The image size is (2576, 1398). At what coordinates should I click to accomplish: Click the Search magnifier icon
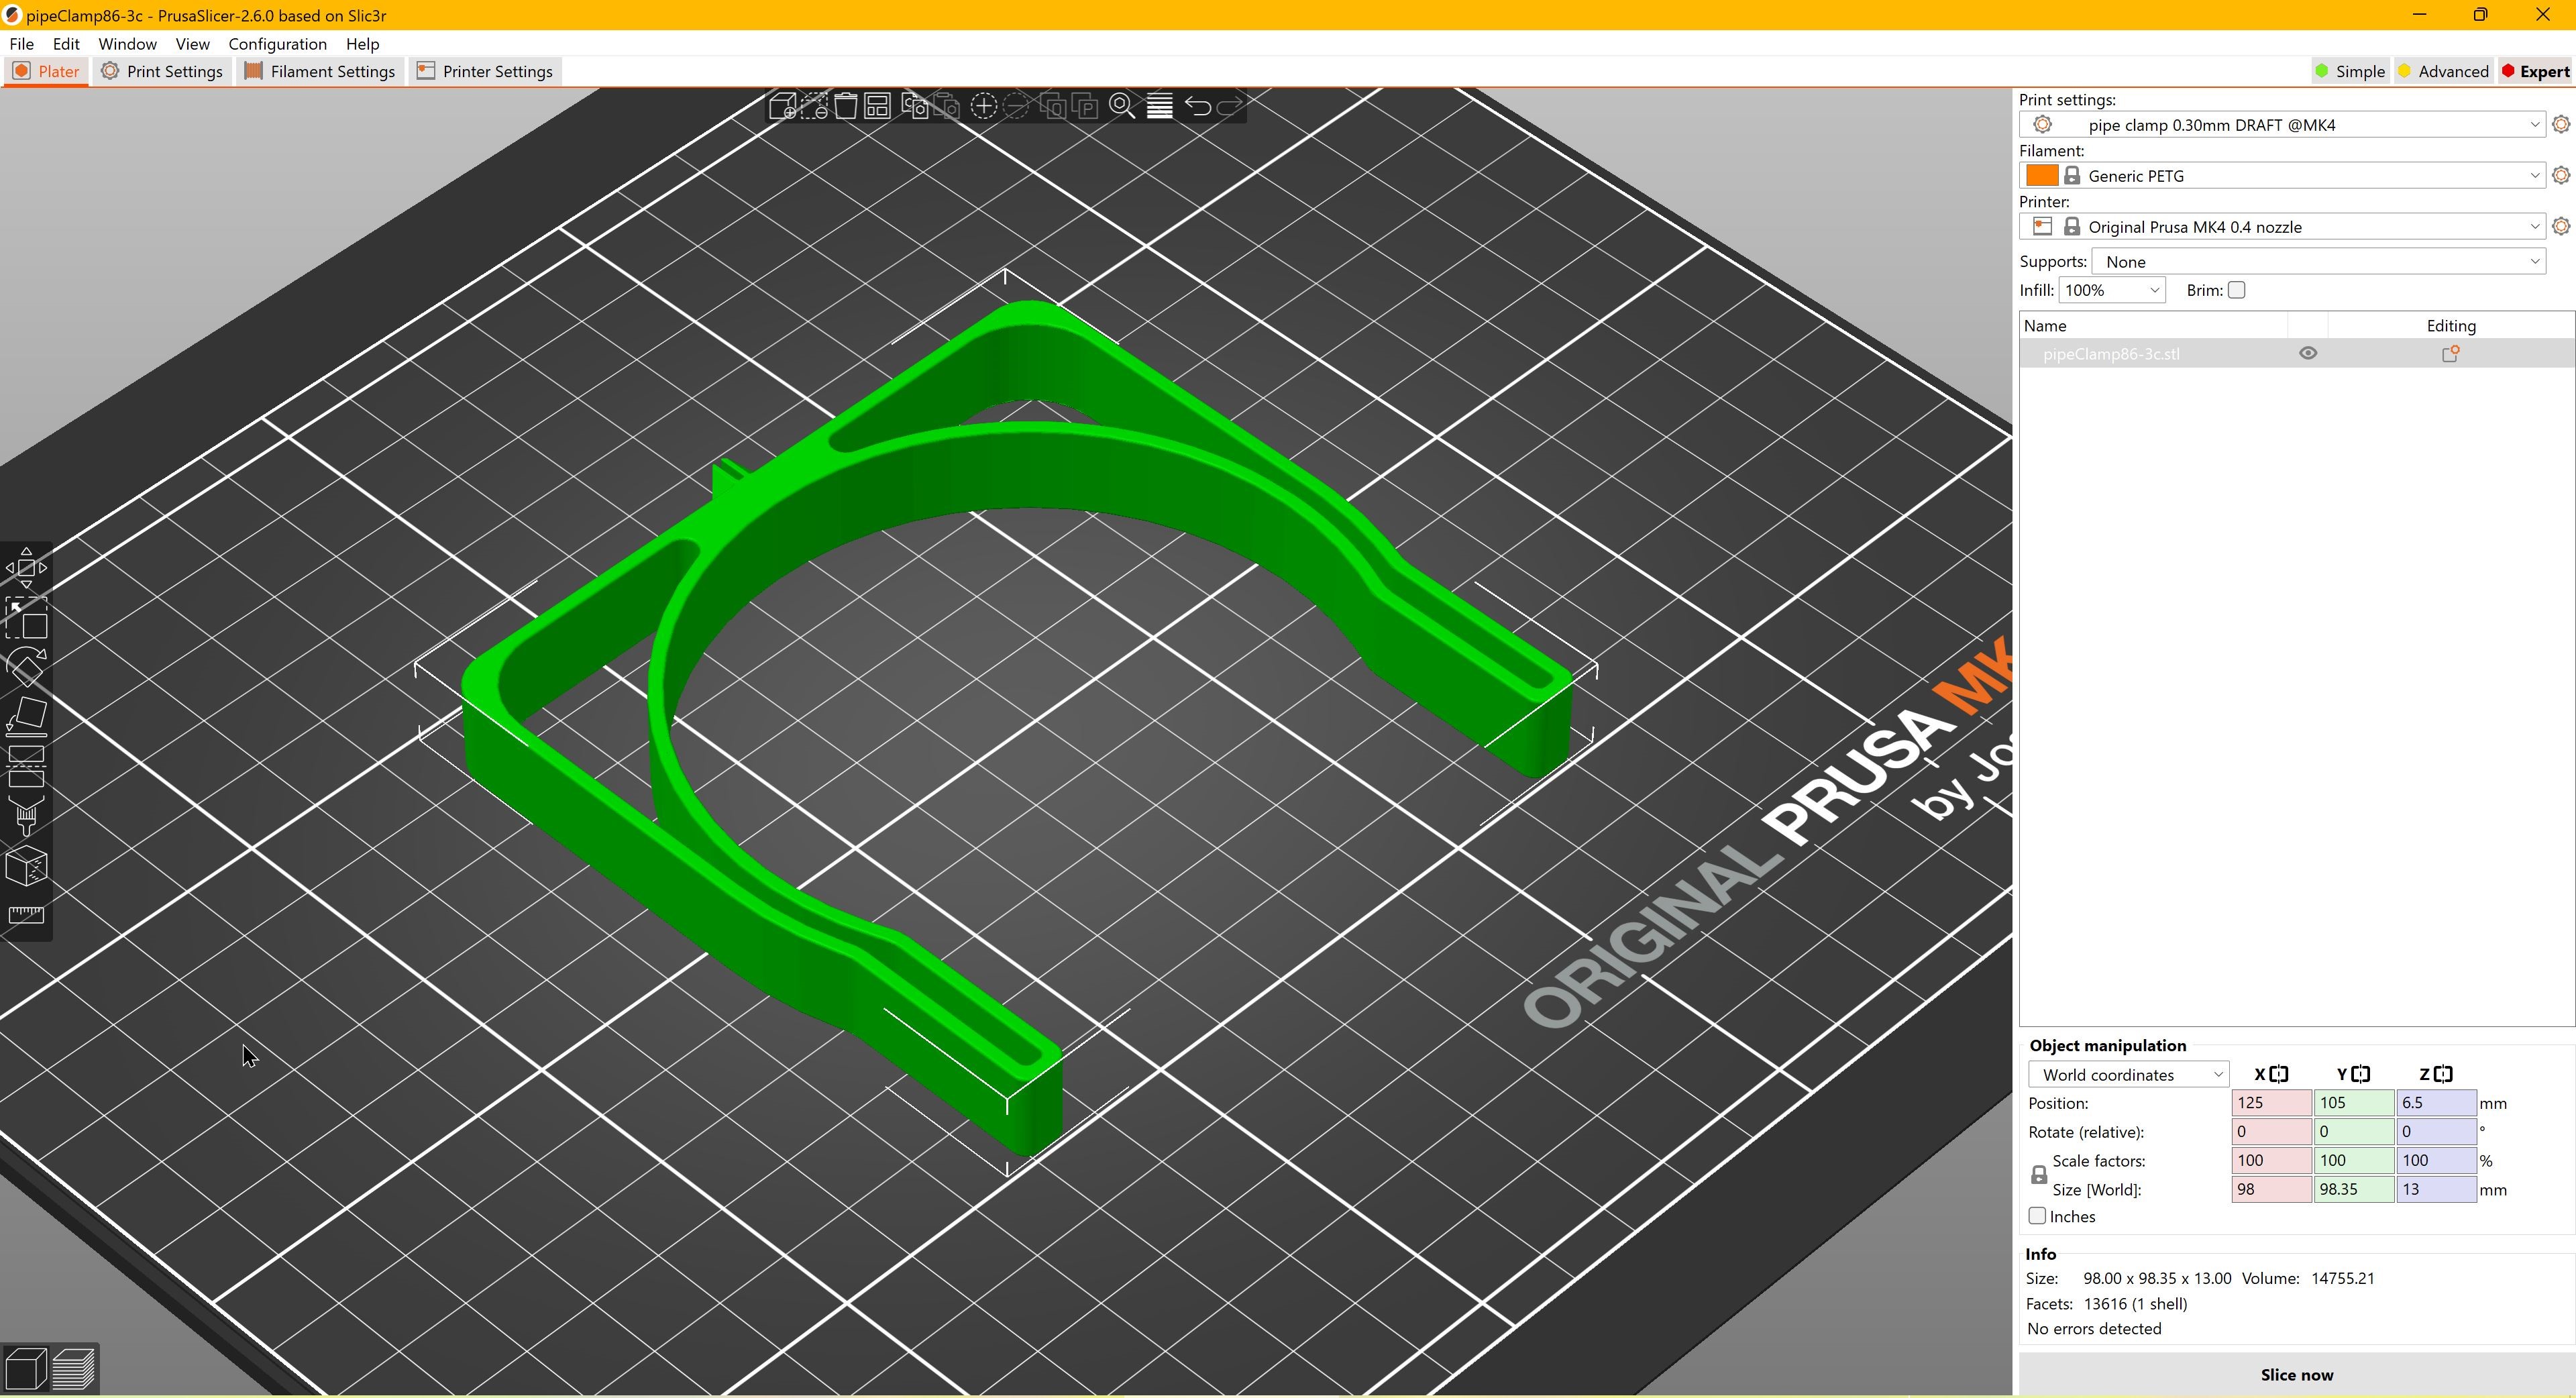click(1121, 106)
